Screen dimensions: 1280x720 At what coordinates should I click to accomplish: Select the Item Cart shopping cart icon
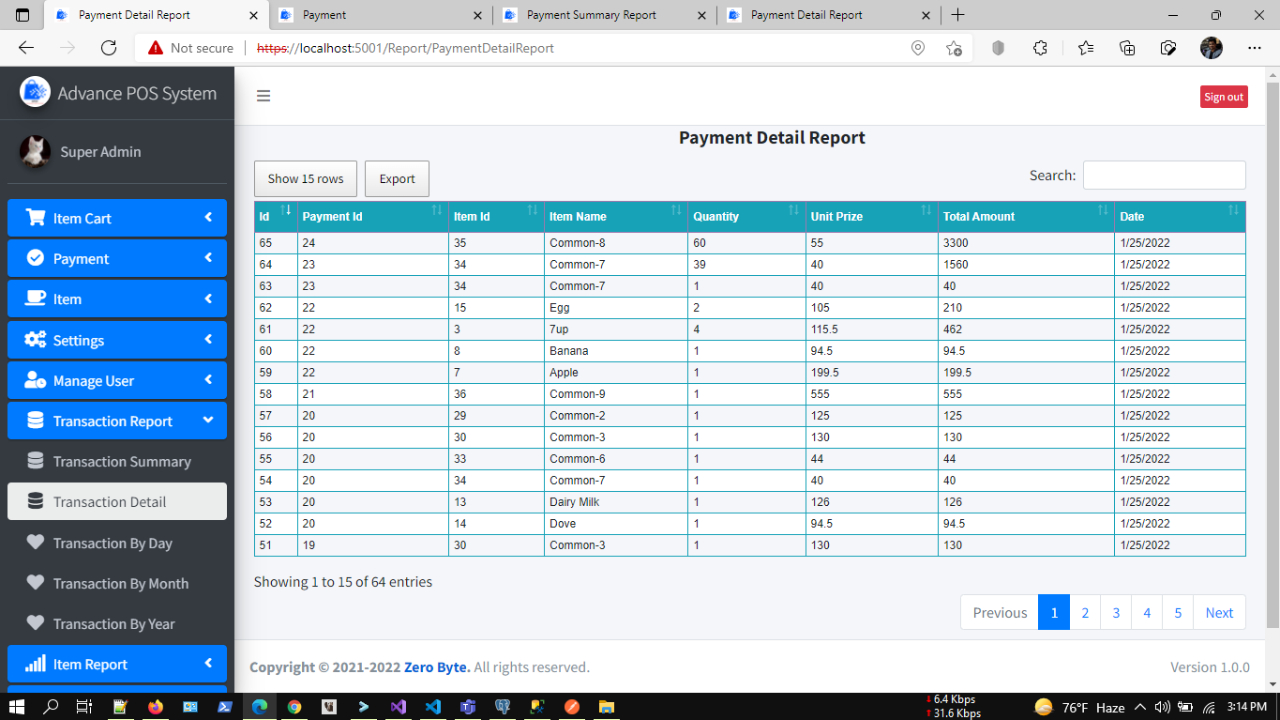pos(34,218)
